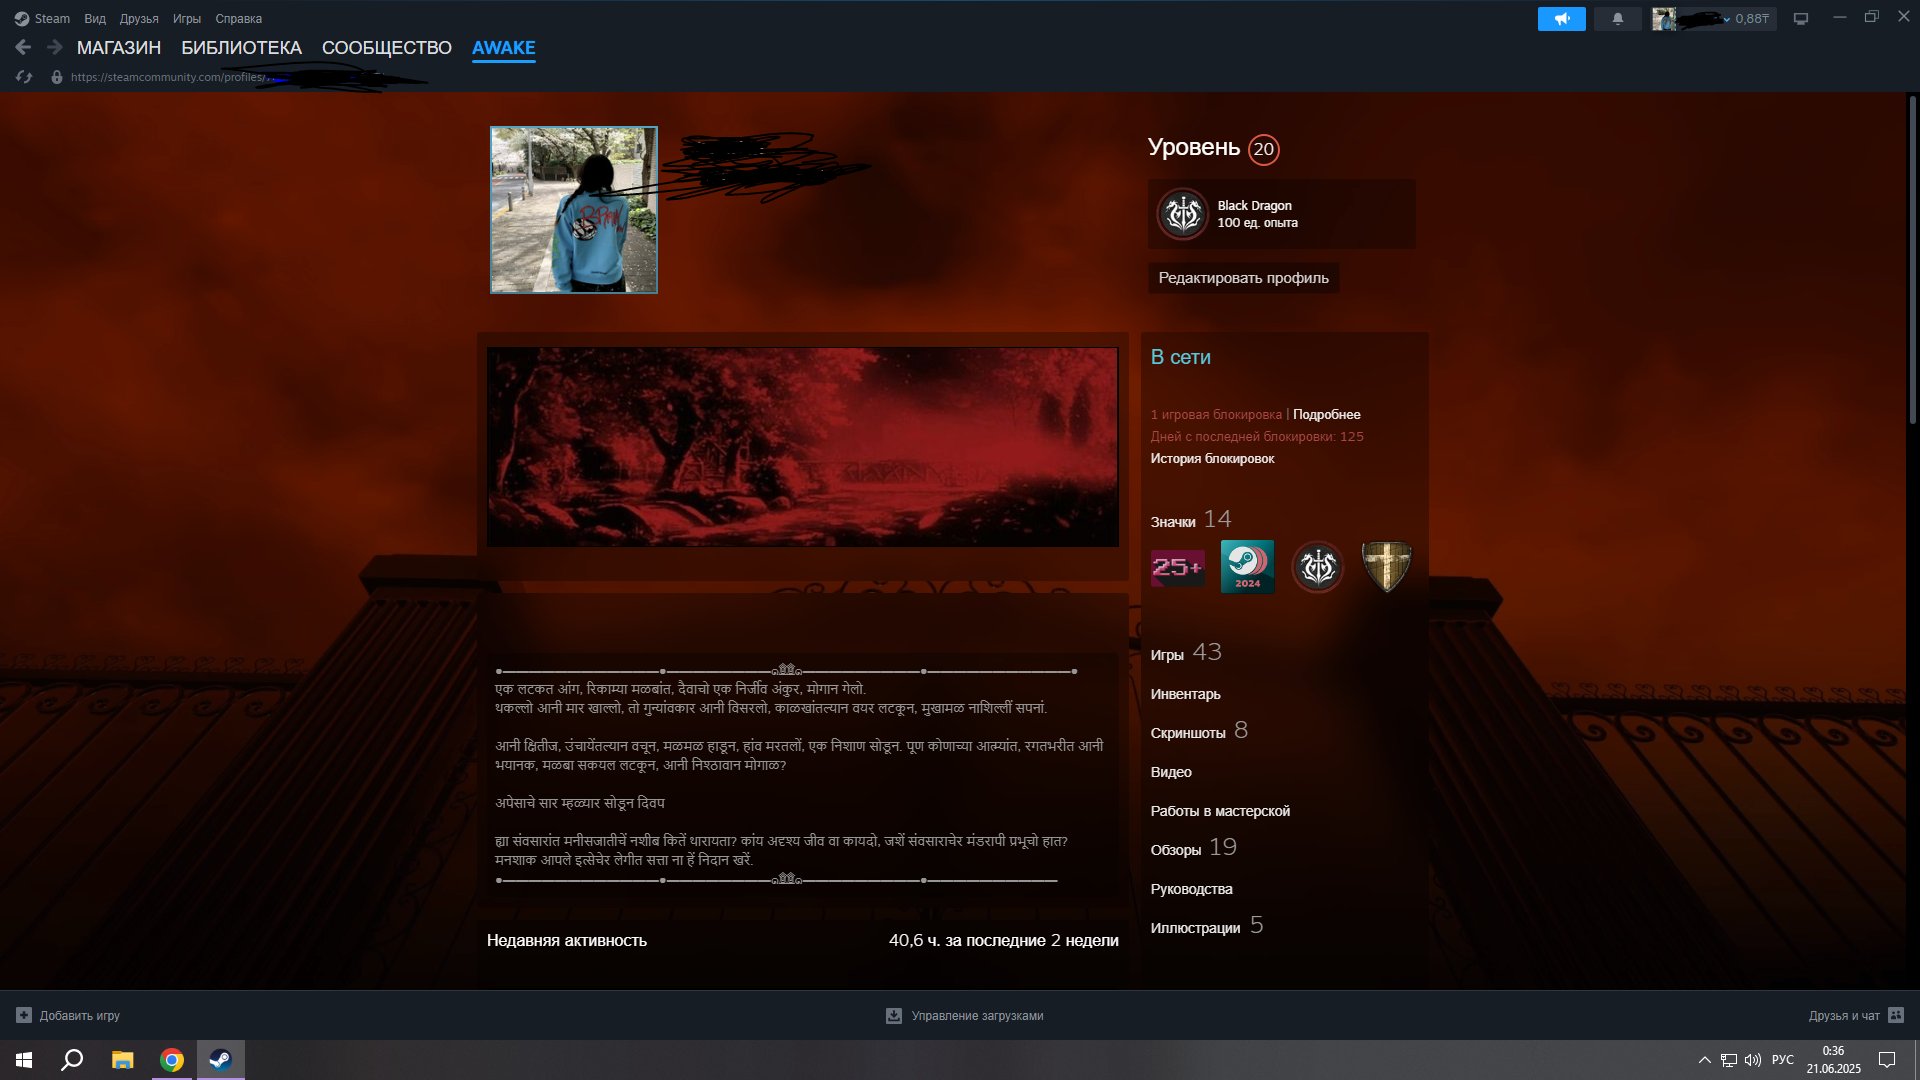This screenshot has width=1920, height=1080.
Task: Open the notifications bell icon
Action: click(x=1617, y=19)
